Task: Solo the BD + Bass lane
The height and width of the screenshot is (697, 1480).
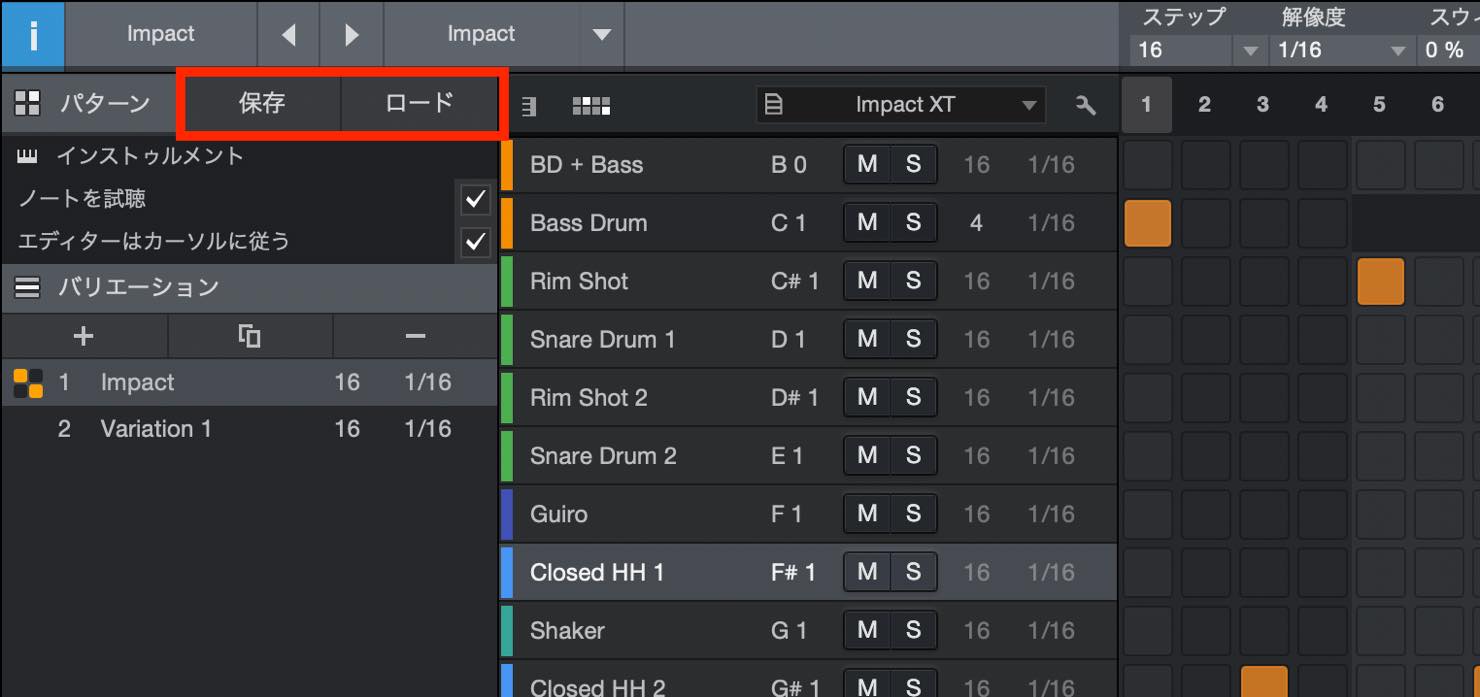Action: [x=913, y=165]
